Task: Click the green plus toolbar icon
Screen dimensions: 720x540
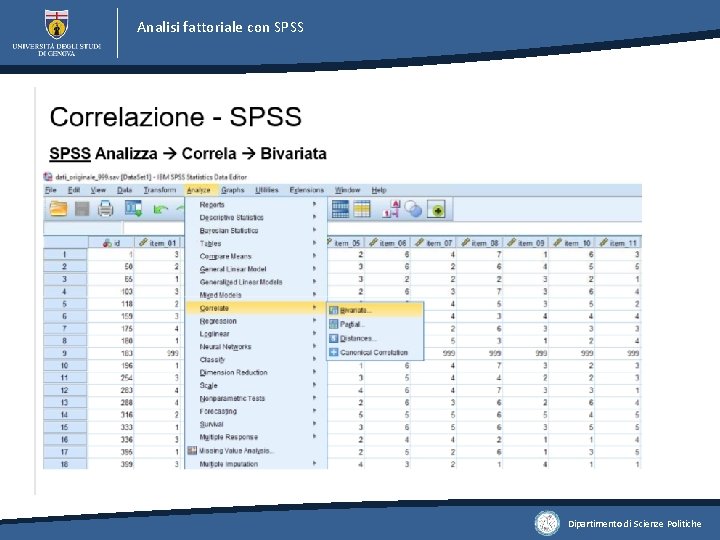Action: pos(436,209)
